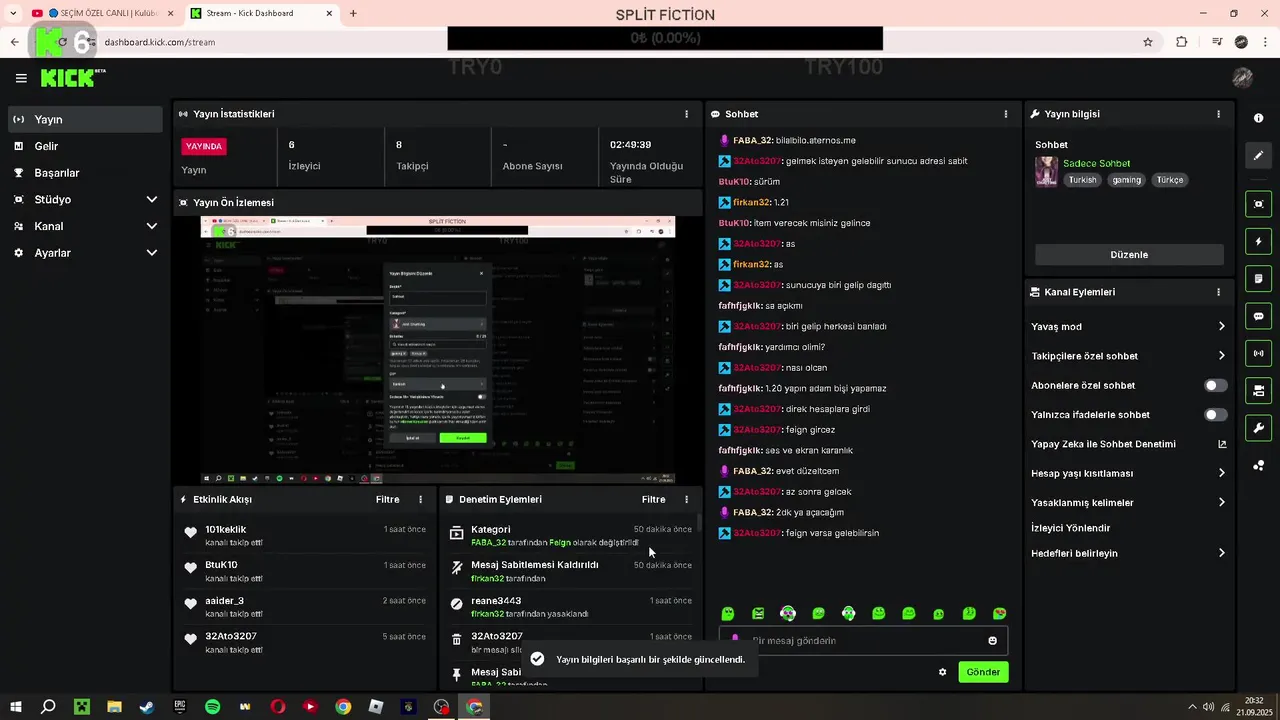Toggle the chat bubble panel icon in right sidebar

[x=1258, y=316]
